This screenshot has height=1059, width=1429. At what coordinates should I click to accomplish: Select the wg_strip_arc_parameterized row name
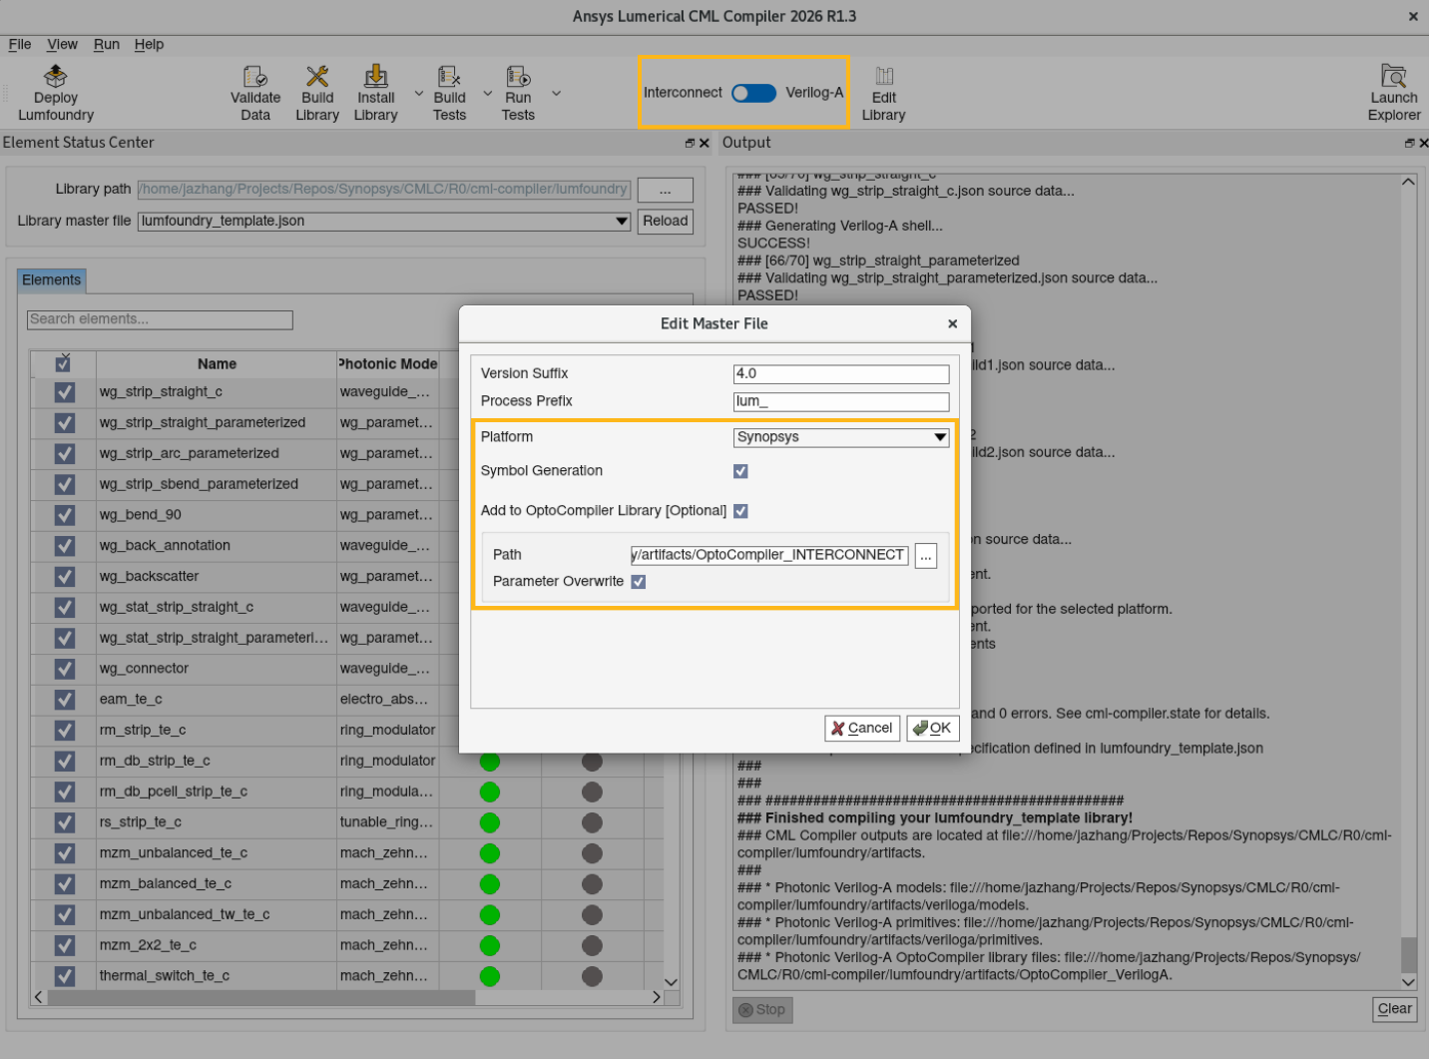click(189, 453)
